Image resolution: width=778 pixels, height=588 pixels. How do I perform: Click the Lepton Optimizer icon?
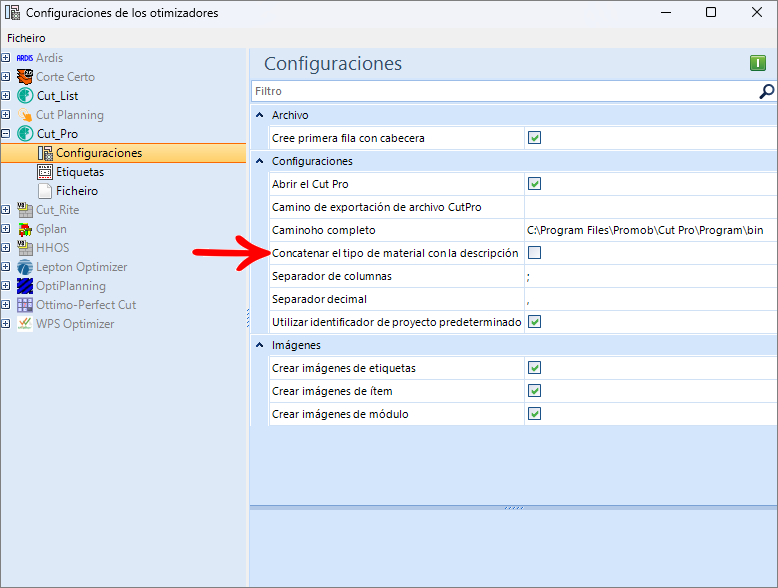coord(25,267)
